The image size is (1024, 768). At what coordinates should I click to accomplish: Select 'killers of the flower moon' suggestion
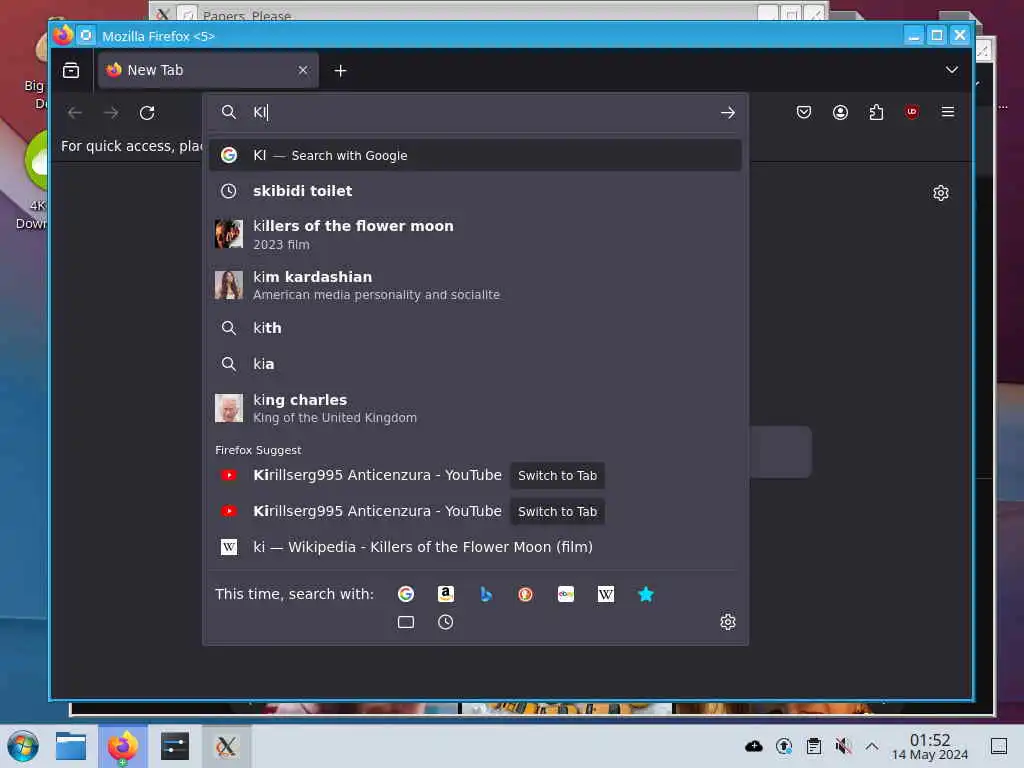pyautogui.click(x=475, y=234)
